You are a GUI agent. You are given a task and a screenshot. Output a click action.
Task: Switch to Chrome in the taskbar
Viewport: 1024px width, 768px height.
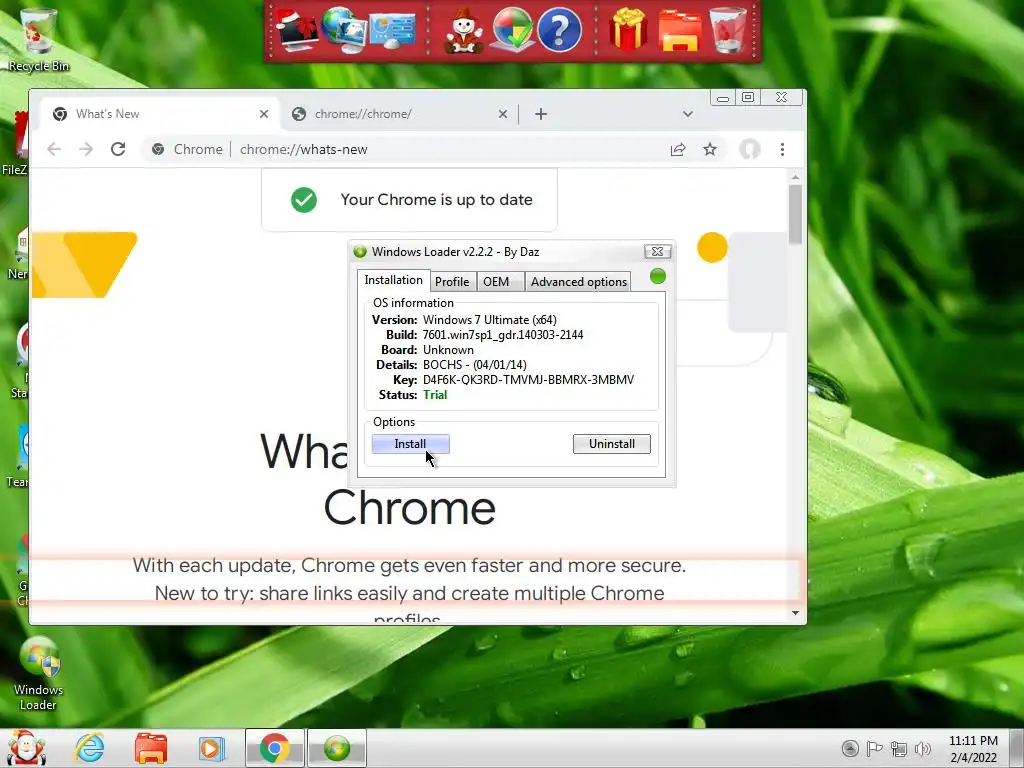pos(274,748)
